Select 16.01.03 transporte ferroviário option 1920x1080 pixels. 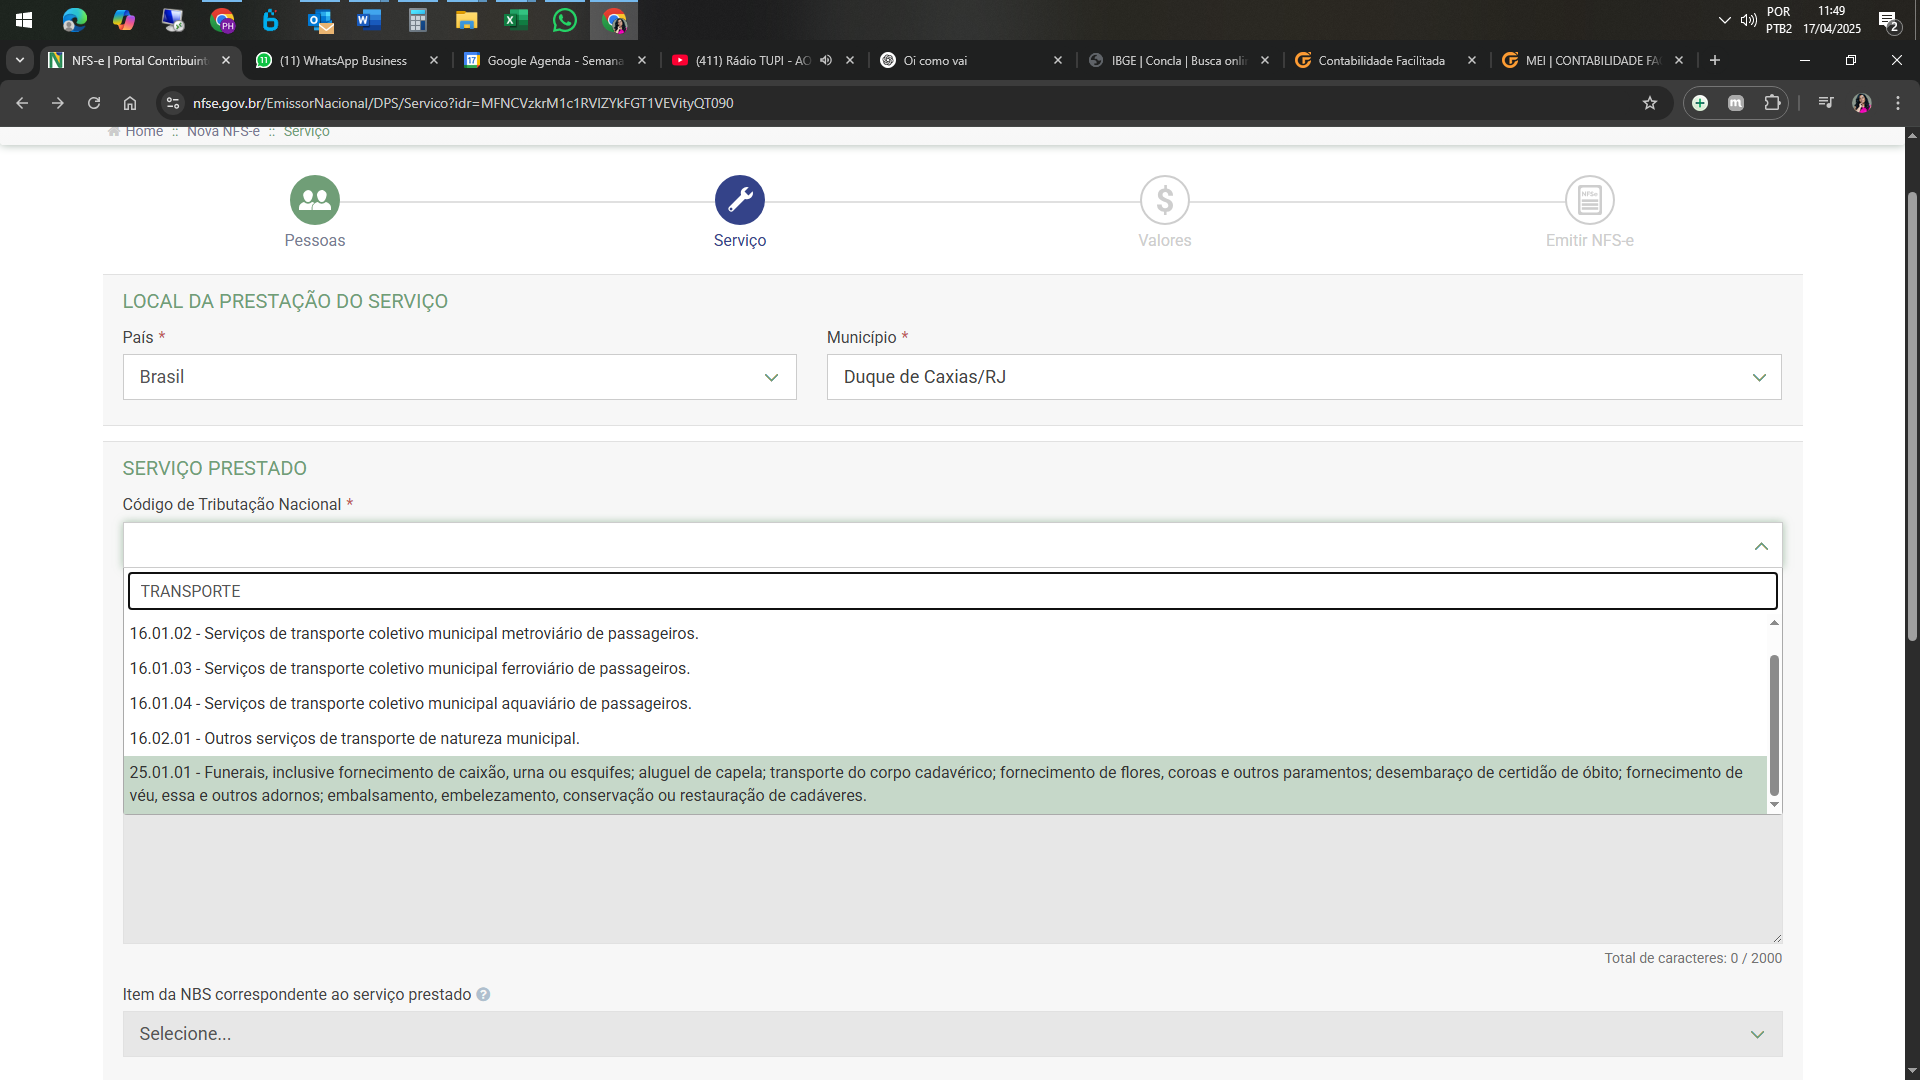[946, 669]
